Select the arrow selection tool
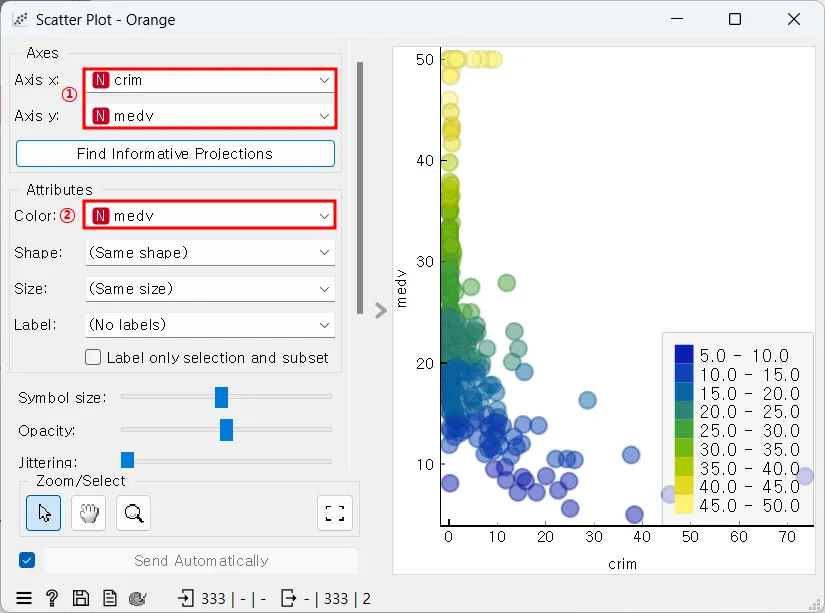The image size is (825, 613). point(44,512)
